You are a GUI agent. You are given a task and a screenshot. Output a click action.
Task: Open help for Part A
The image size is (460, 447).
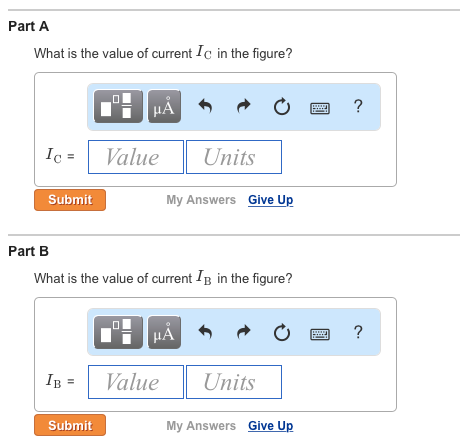pos(358,106)
